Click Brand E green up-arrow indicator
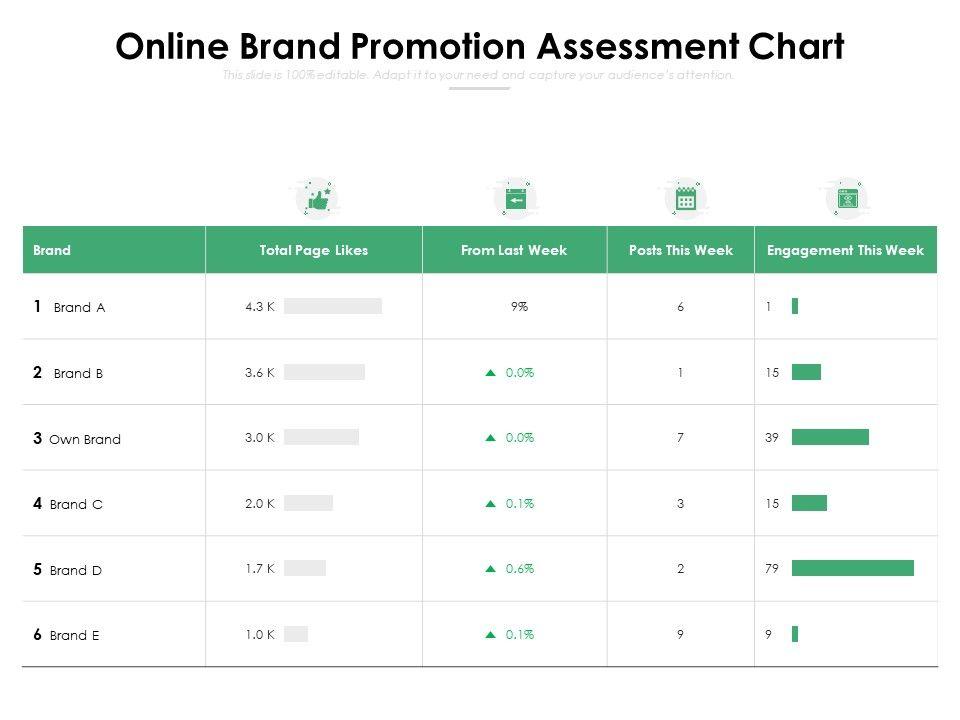The width and height of the screenshot is (960, 720). coord(490,634)
